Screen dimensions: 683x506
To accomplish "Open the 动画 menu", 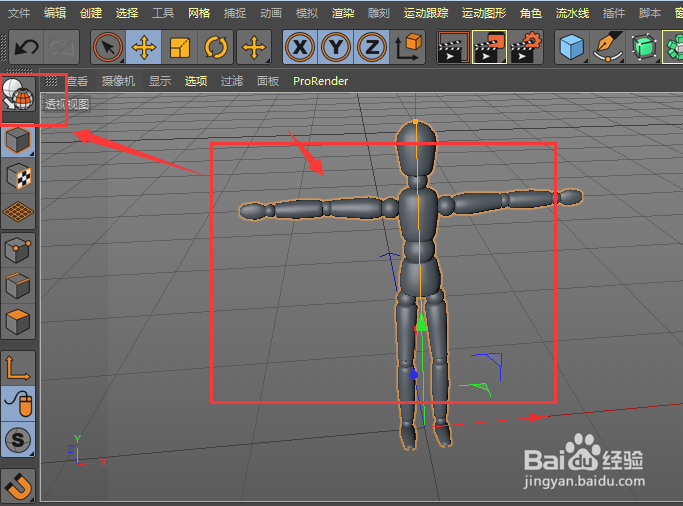I will (270, 13).
